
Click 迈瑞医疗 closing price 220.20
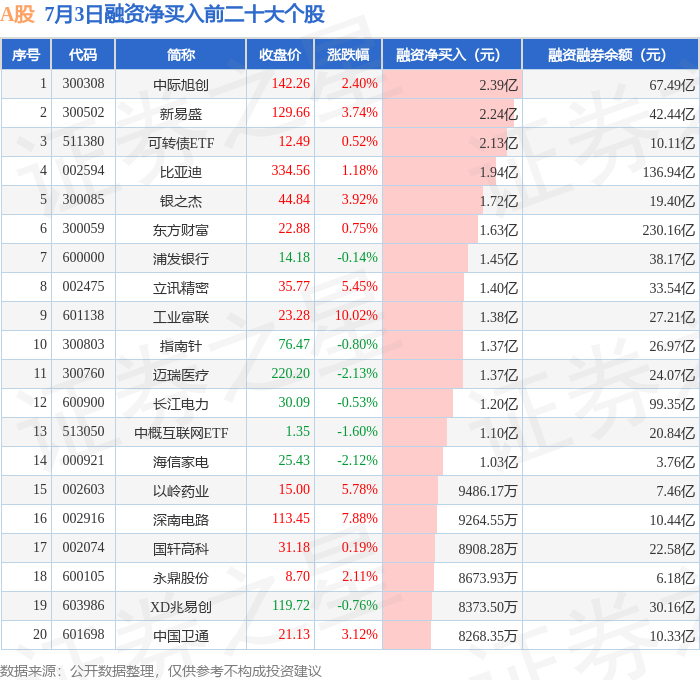tap(291, 373)
